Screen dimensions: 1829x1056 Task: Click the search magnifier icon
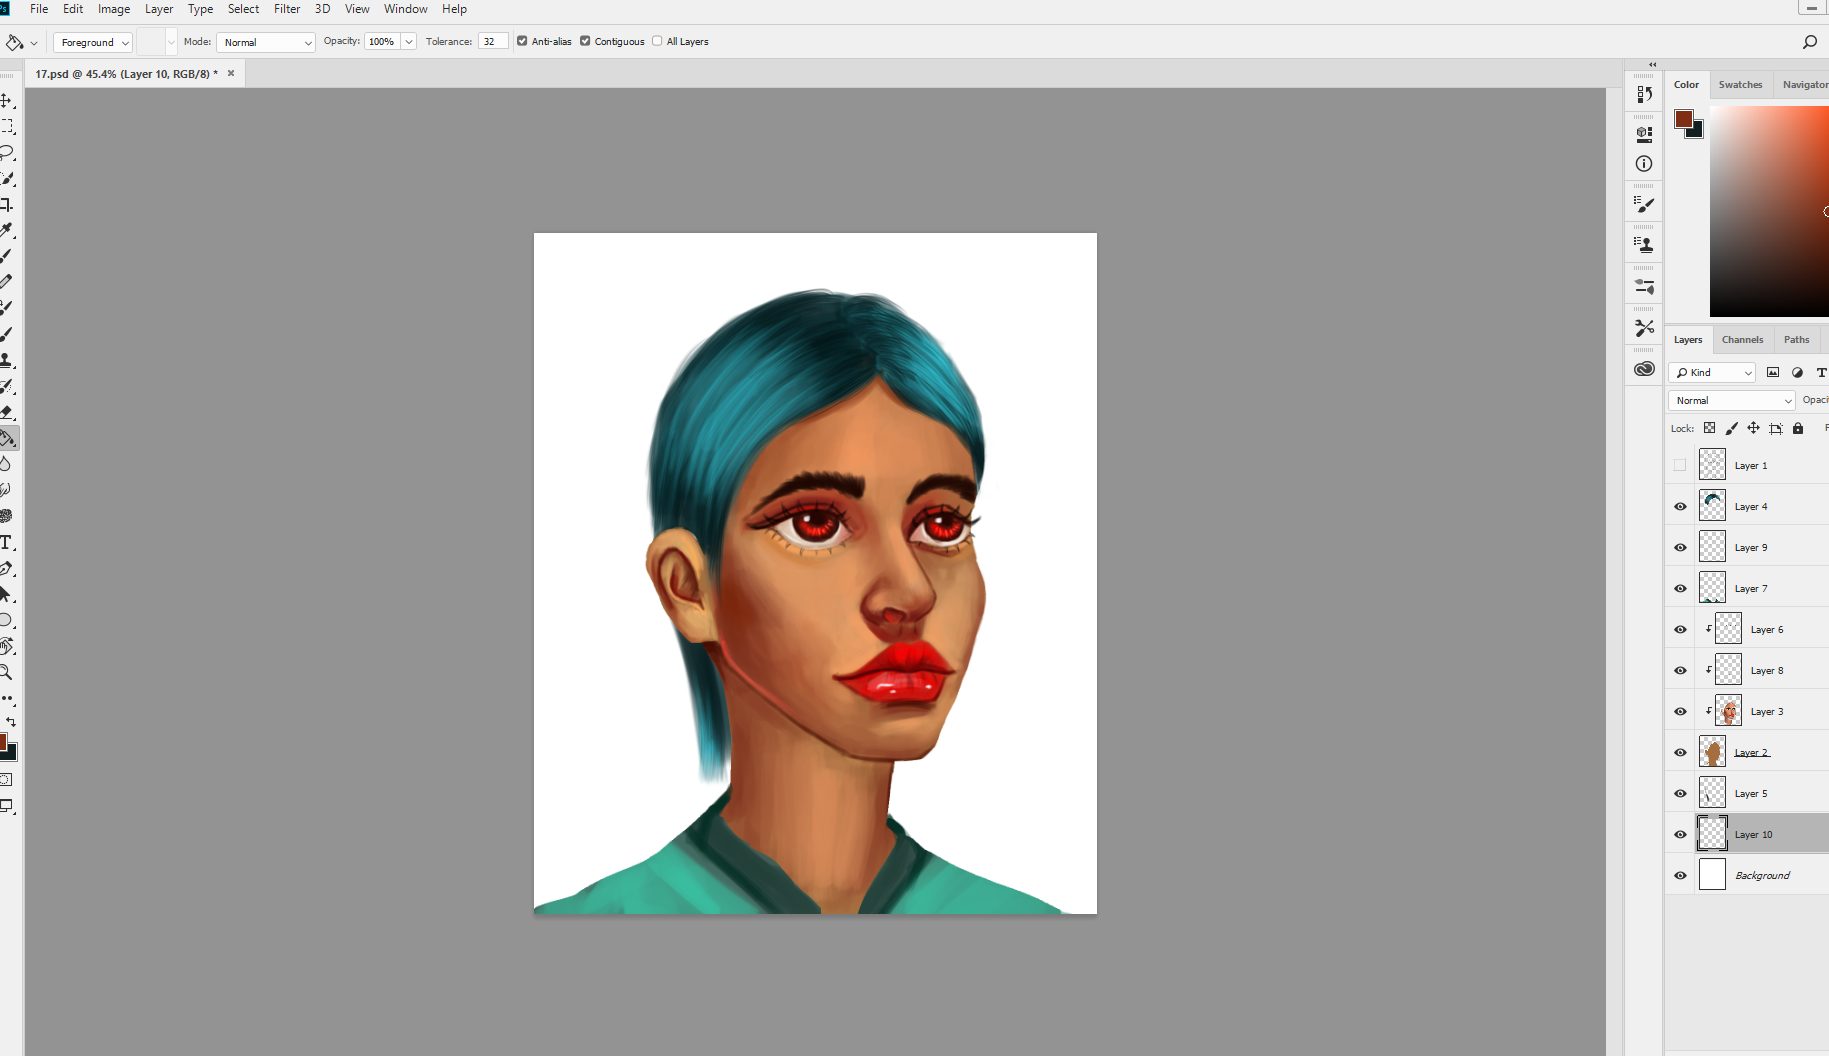tap(1809, 42)
